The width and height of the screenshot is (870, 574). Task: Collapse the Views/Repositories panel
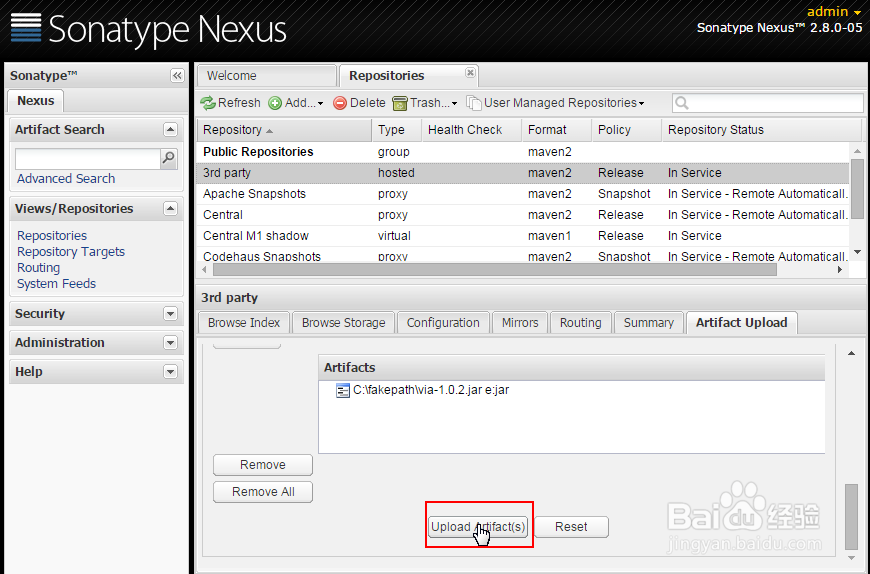[170, 209]
